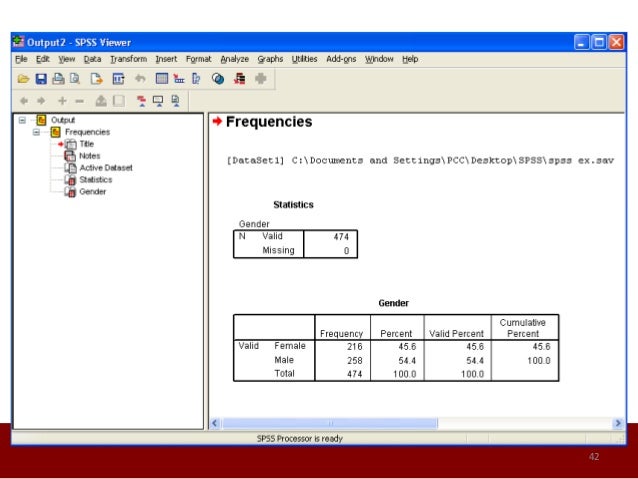Click the Frequencies heading in the output pane
The width and height of the screenshot is (638, 479).
[269, 121]
